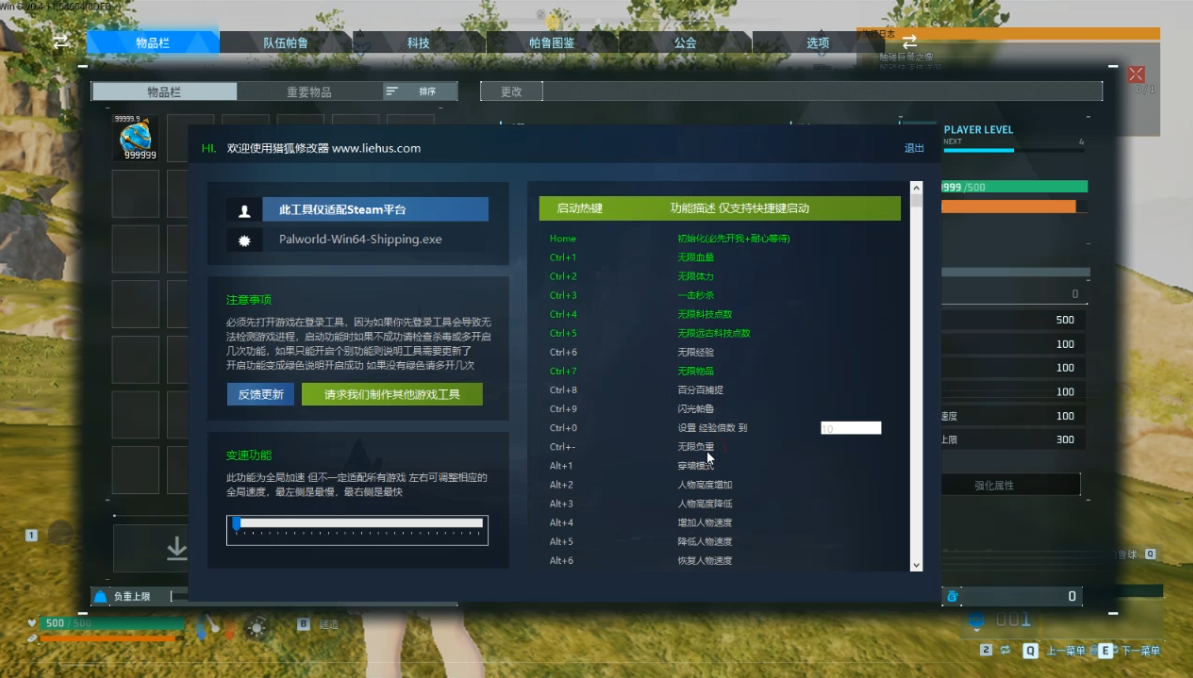Image resolution: width=1193 pixels, height=678 pixels.
Task: Click the user profile icon in trainer
Action: coord(244,210)
